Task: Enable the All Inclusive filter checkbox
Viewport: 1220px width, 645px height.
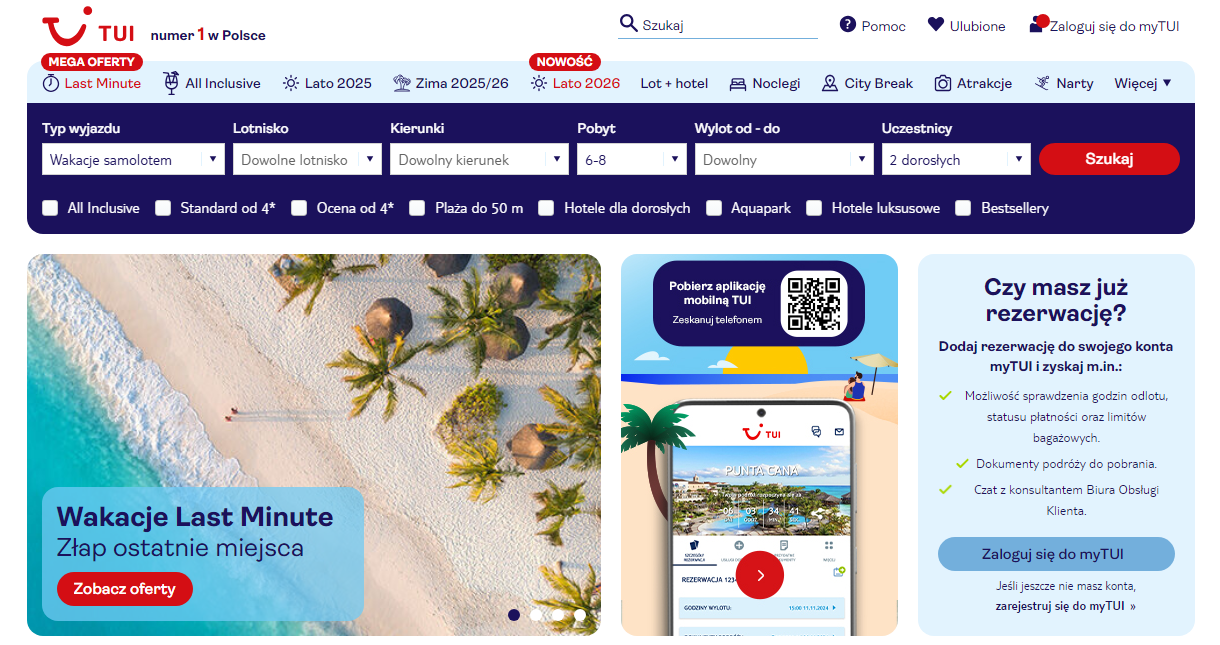Action: (x=50, y=208)
